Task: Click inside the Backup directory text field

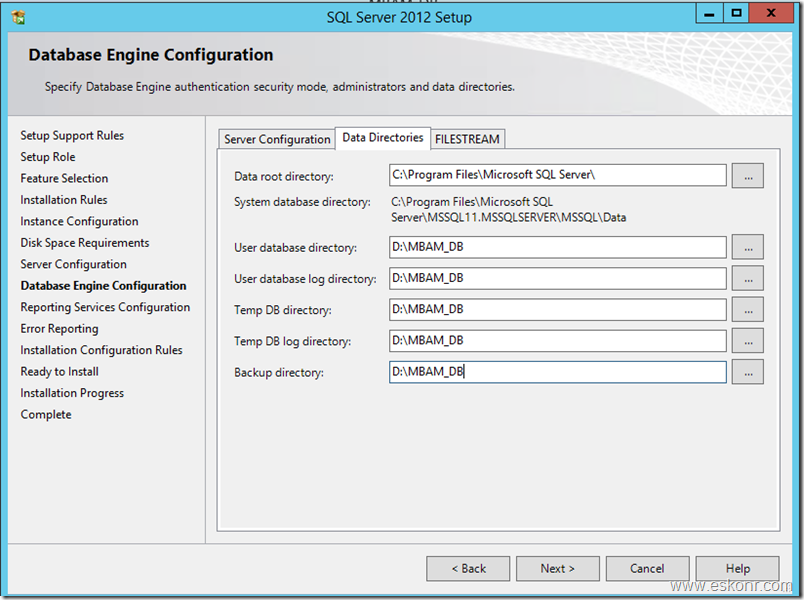Action: [x=550, y=372]
